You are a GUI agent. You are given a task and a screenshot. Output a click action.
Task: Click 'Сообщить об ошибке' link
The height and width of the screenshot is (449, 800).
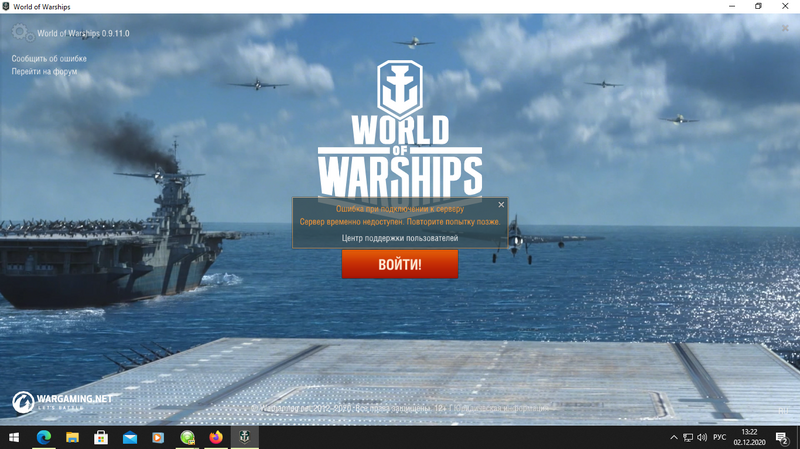[x=49, y=59]
